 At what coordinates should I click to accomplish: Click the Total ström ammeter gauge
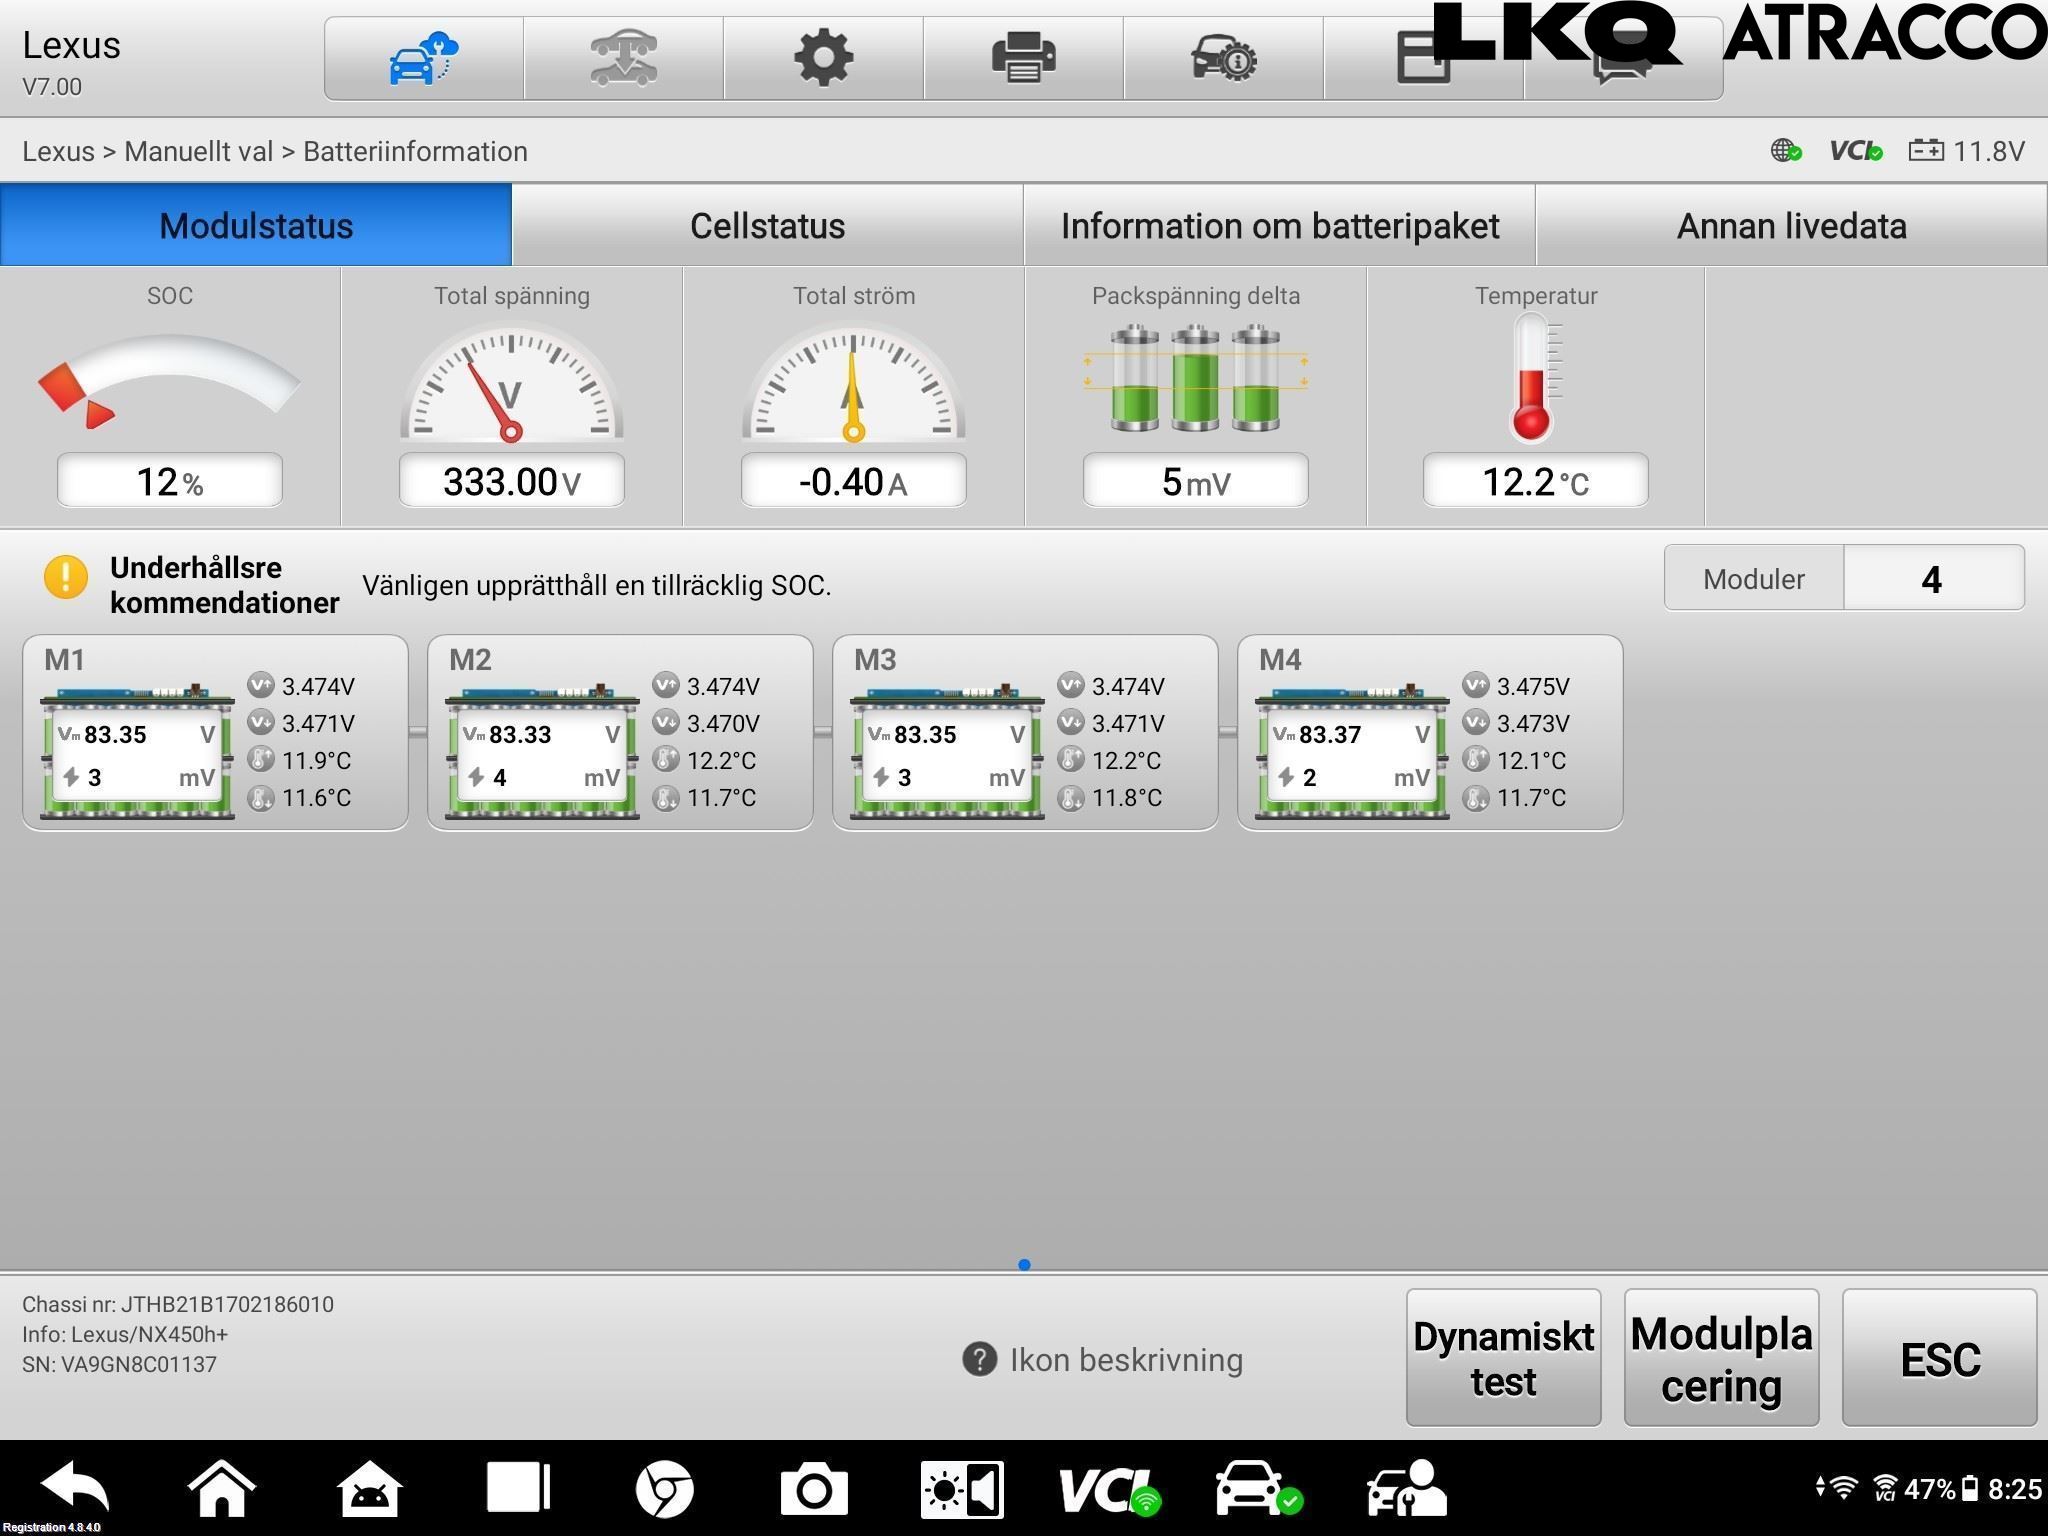[853, 381]
